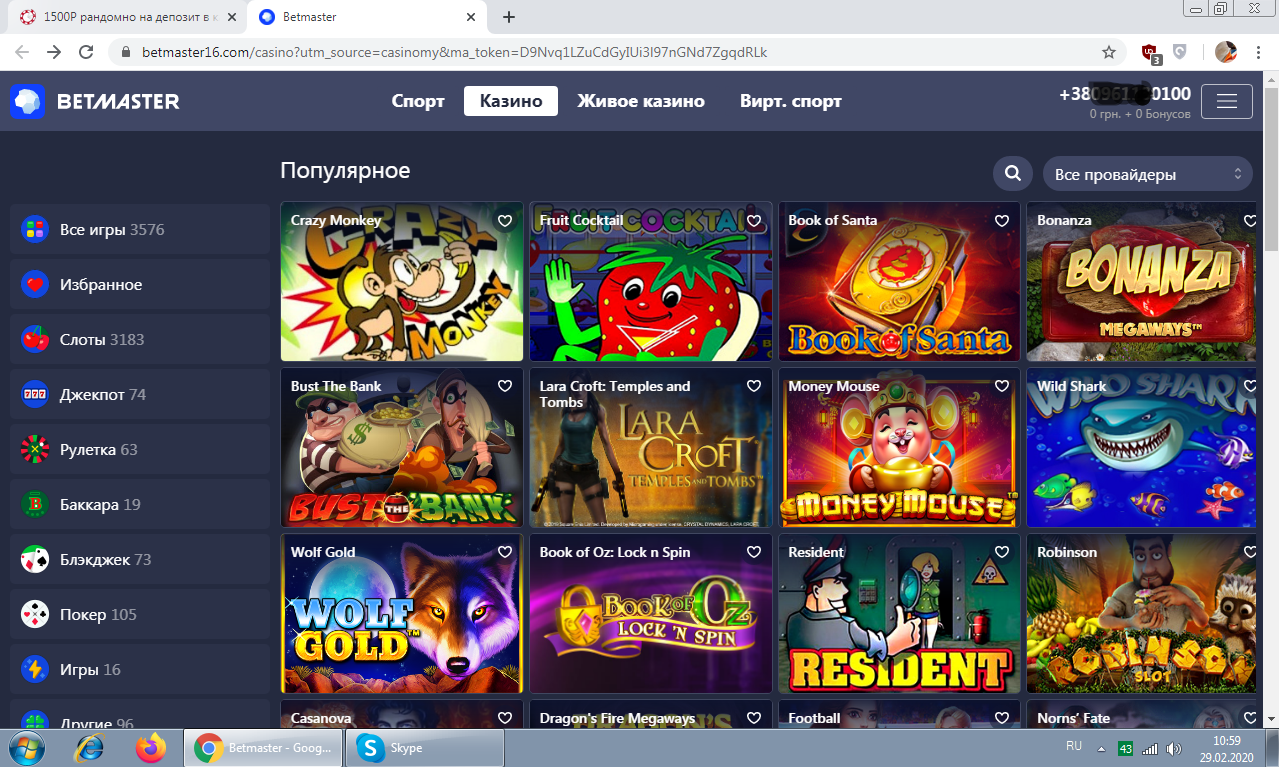Open the Windows Start button
Viewport: 1279px width, 767px height.
(26, 748)
